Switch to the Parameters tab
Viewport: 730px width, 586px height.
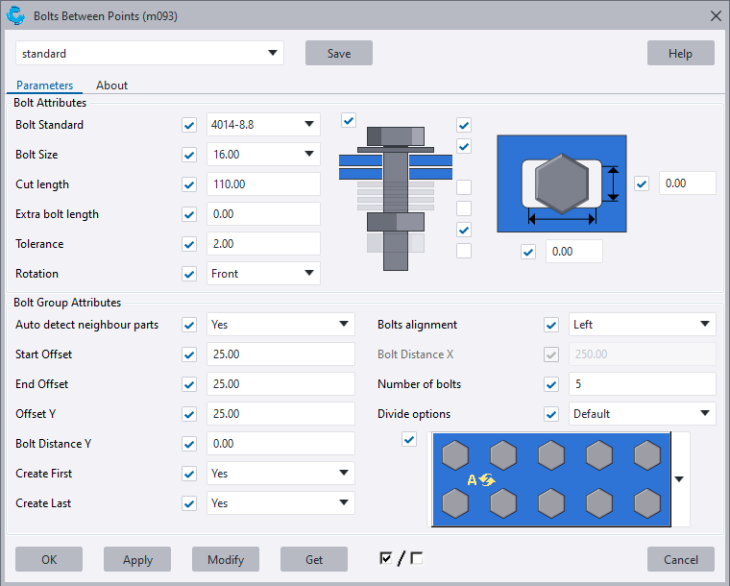pos(45,85)
